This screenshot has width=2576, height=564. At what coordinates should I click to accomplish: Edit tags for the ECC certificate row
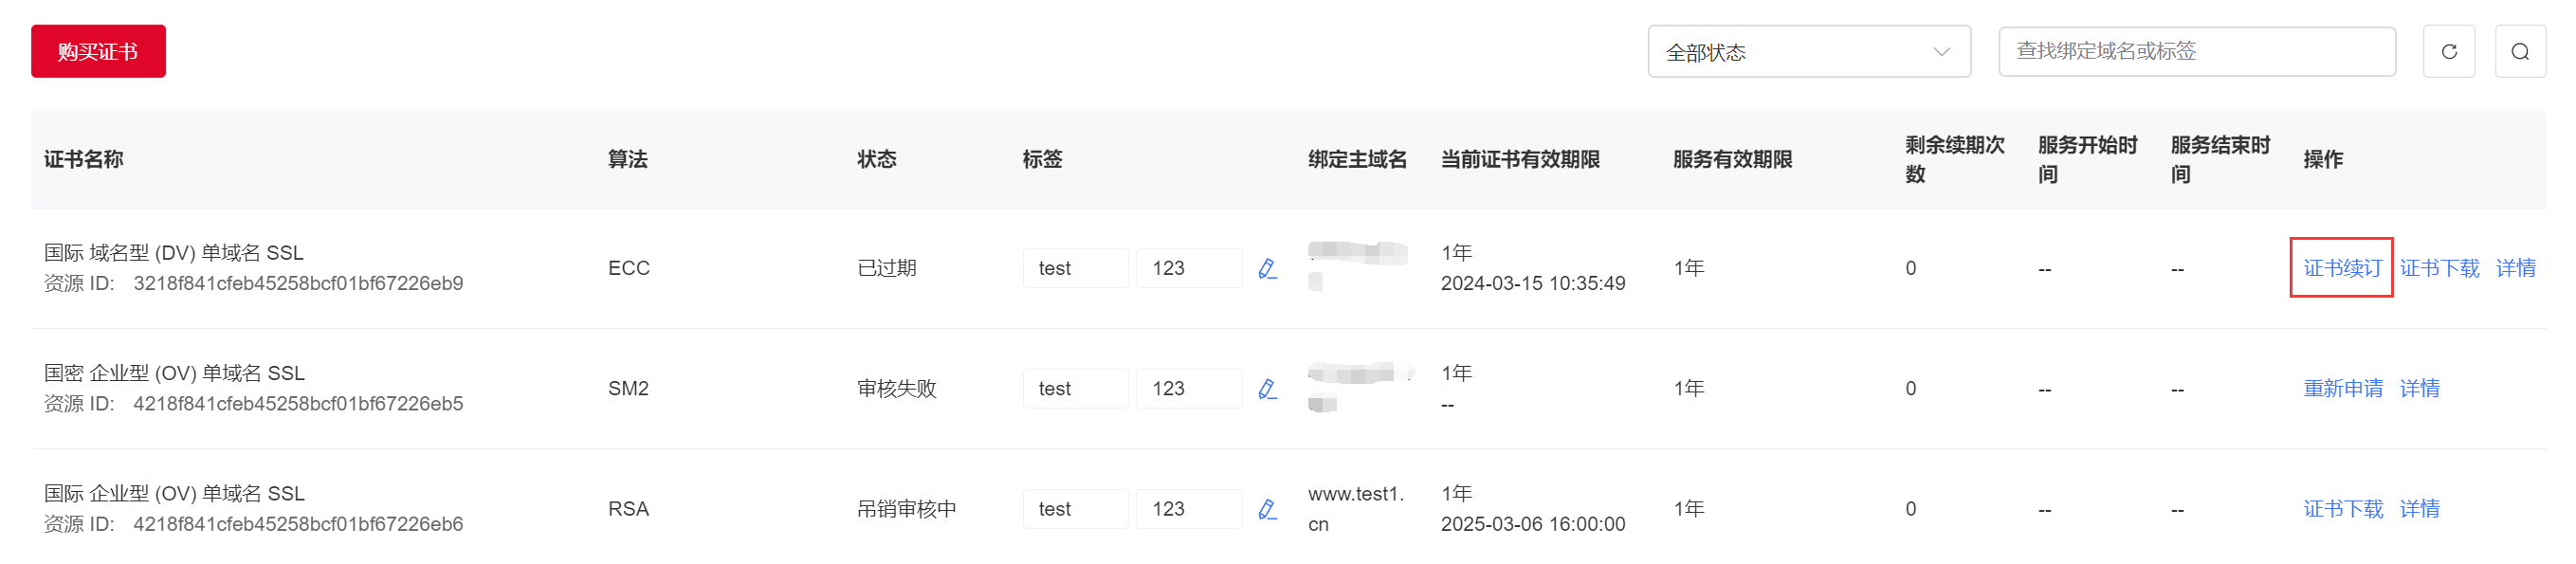click(1267, 268)
